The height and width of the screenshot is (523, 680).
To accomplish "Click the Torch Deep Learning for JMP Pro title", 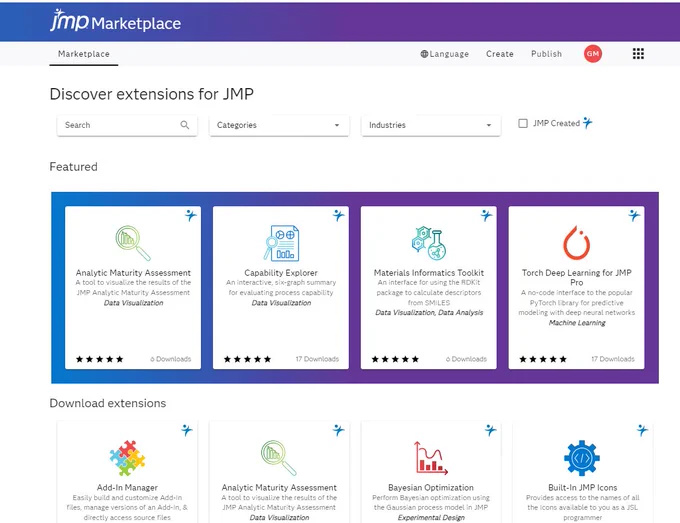I will click(x=577, y=278).
